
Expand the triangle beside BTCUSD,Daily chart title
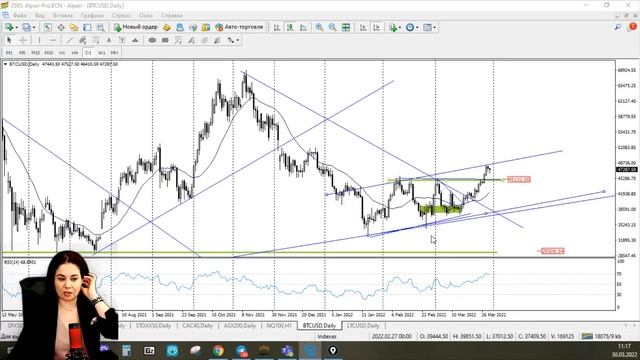5,64
